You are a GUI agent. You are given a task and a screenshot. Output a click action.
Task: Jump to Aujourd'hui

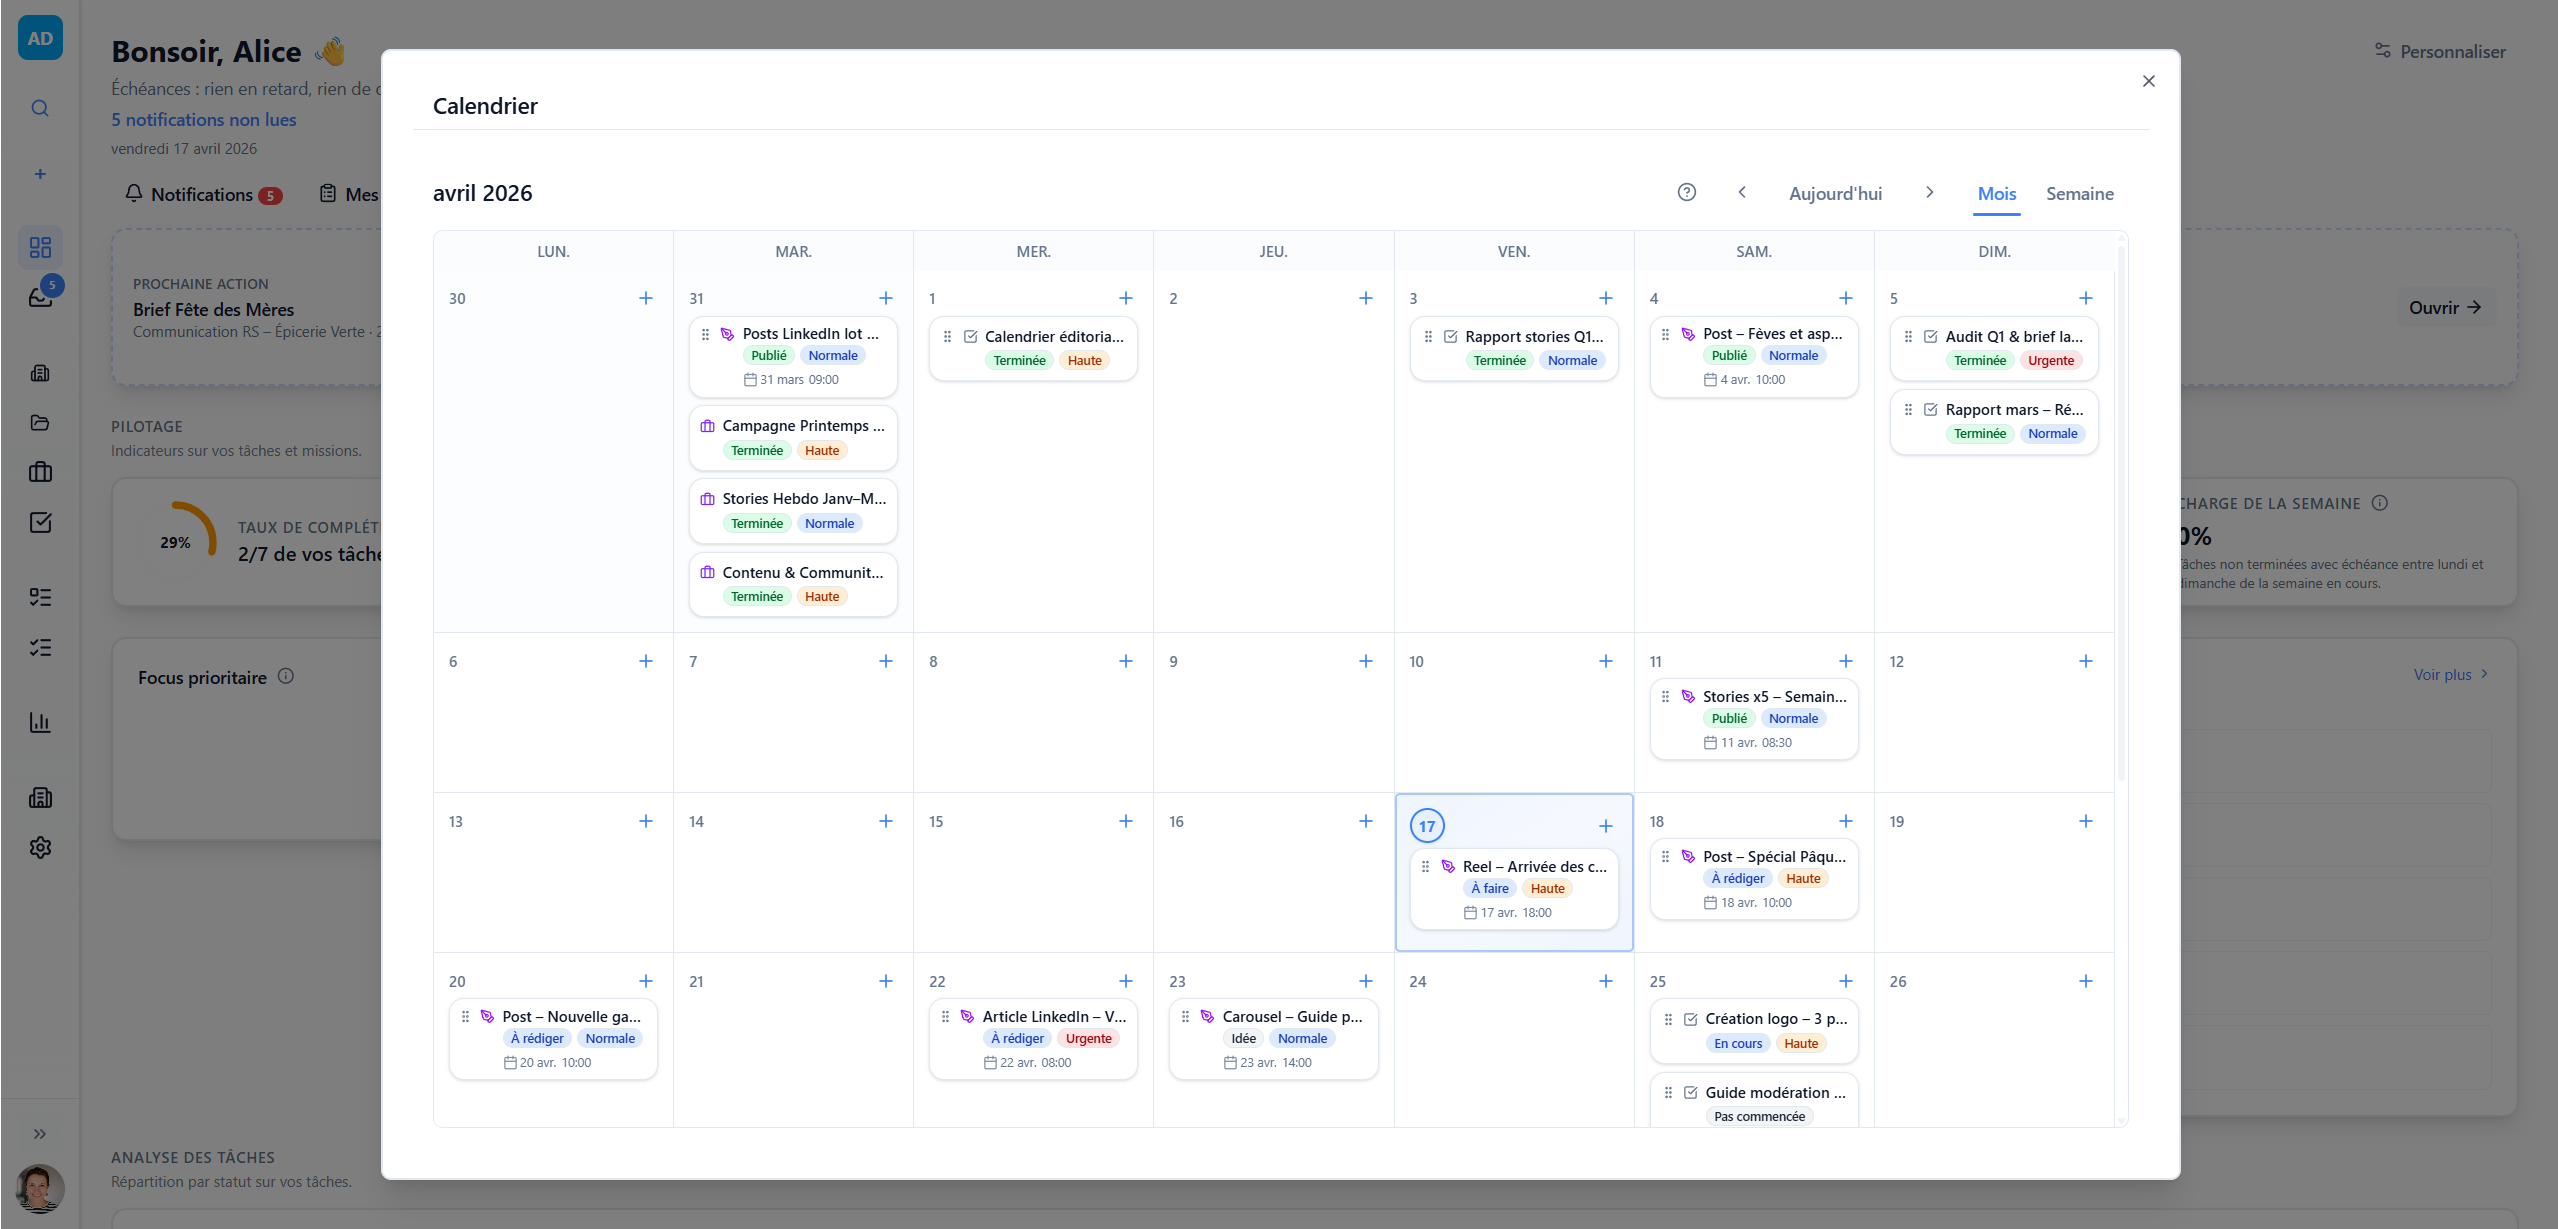[1835, 193]
